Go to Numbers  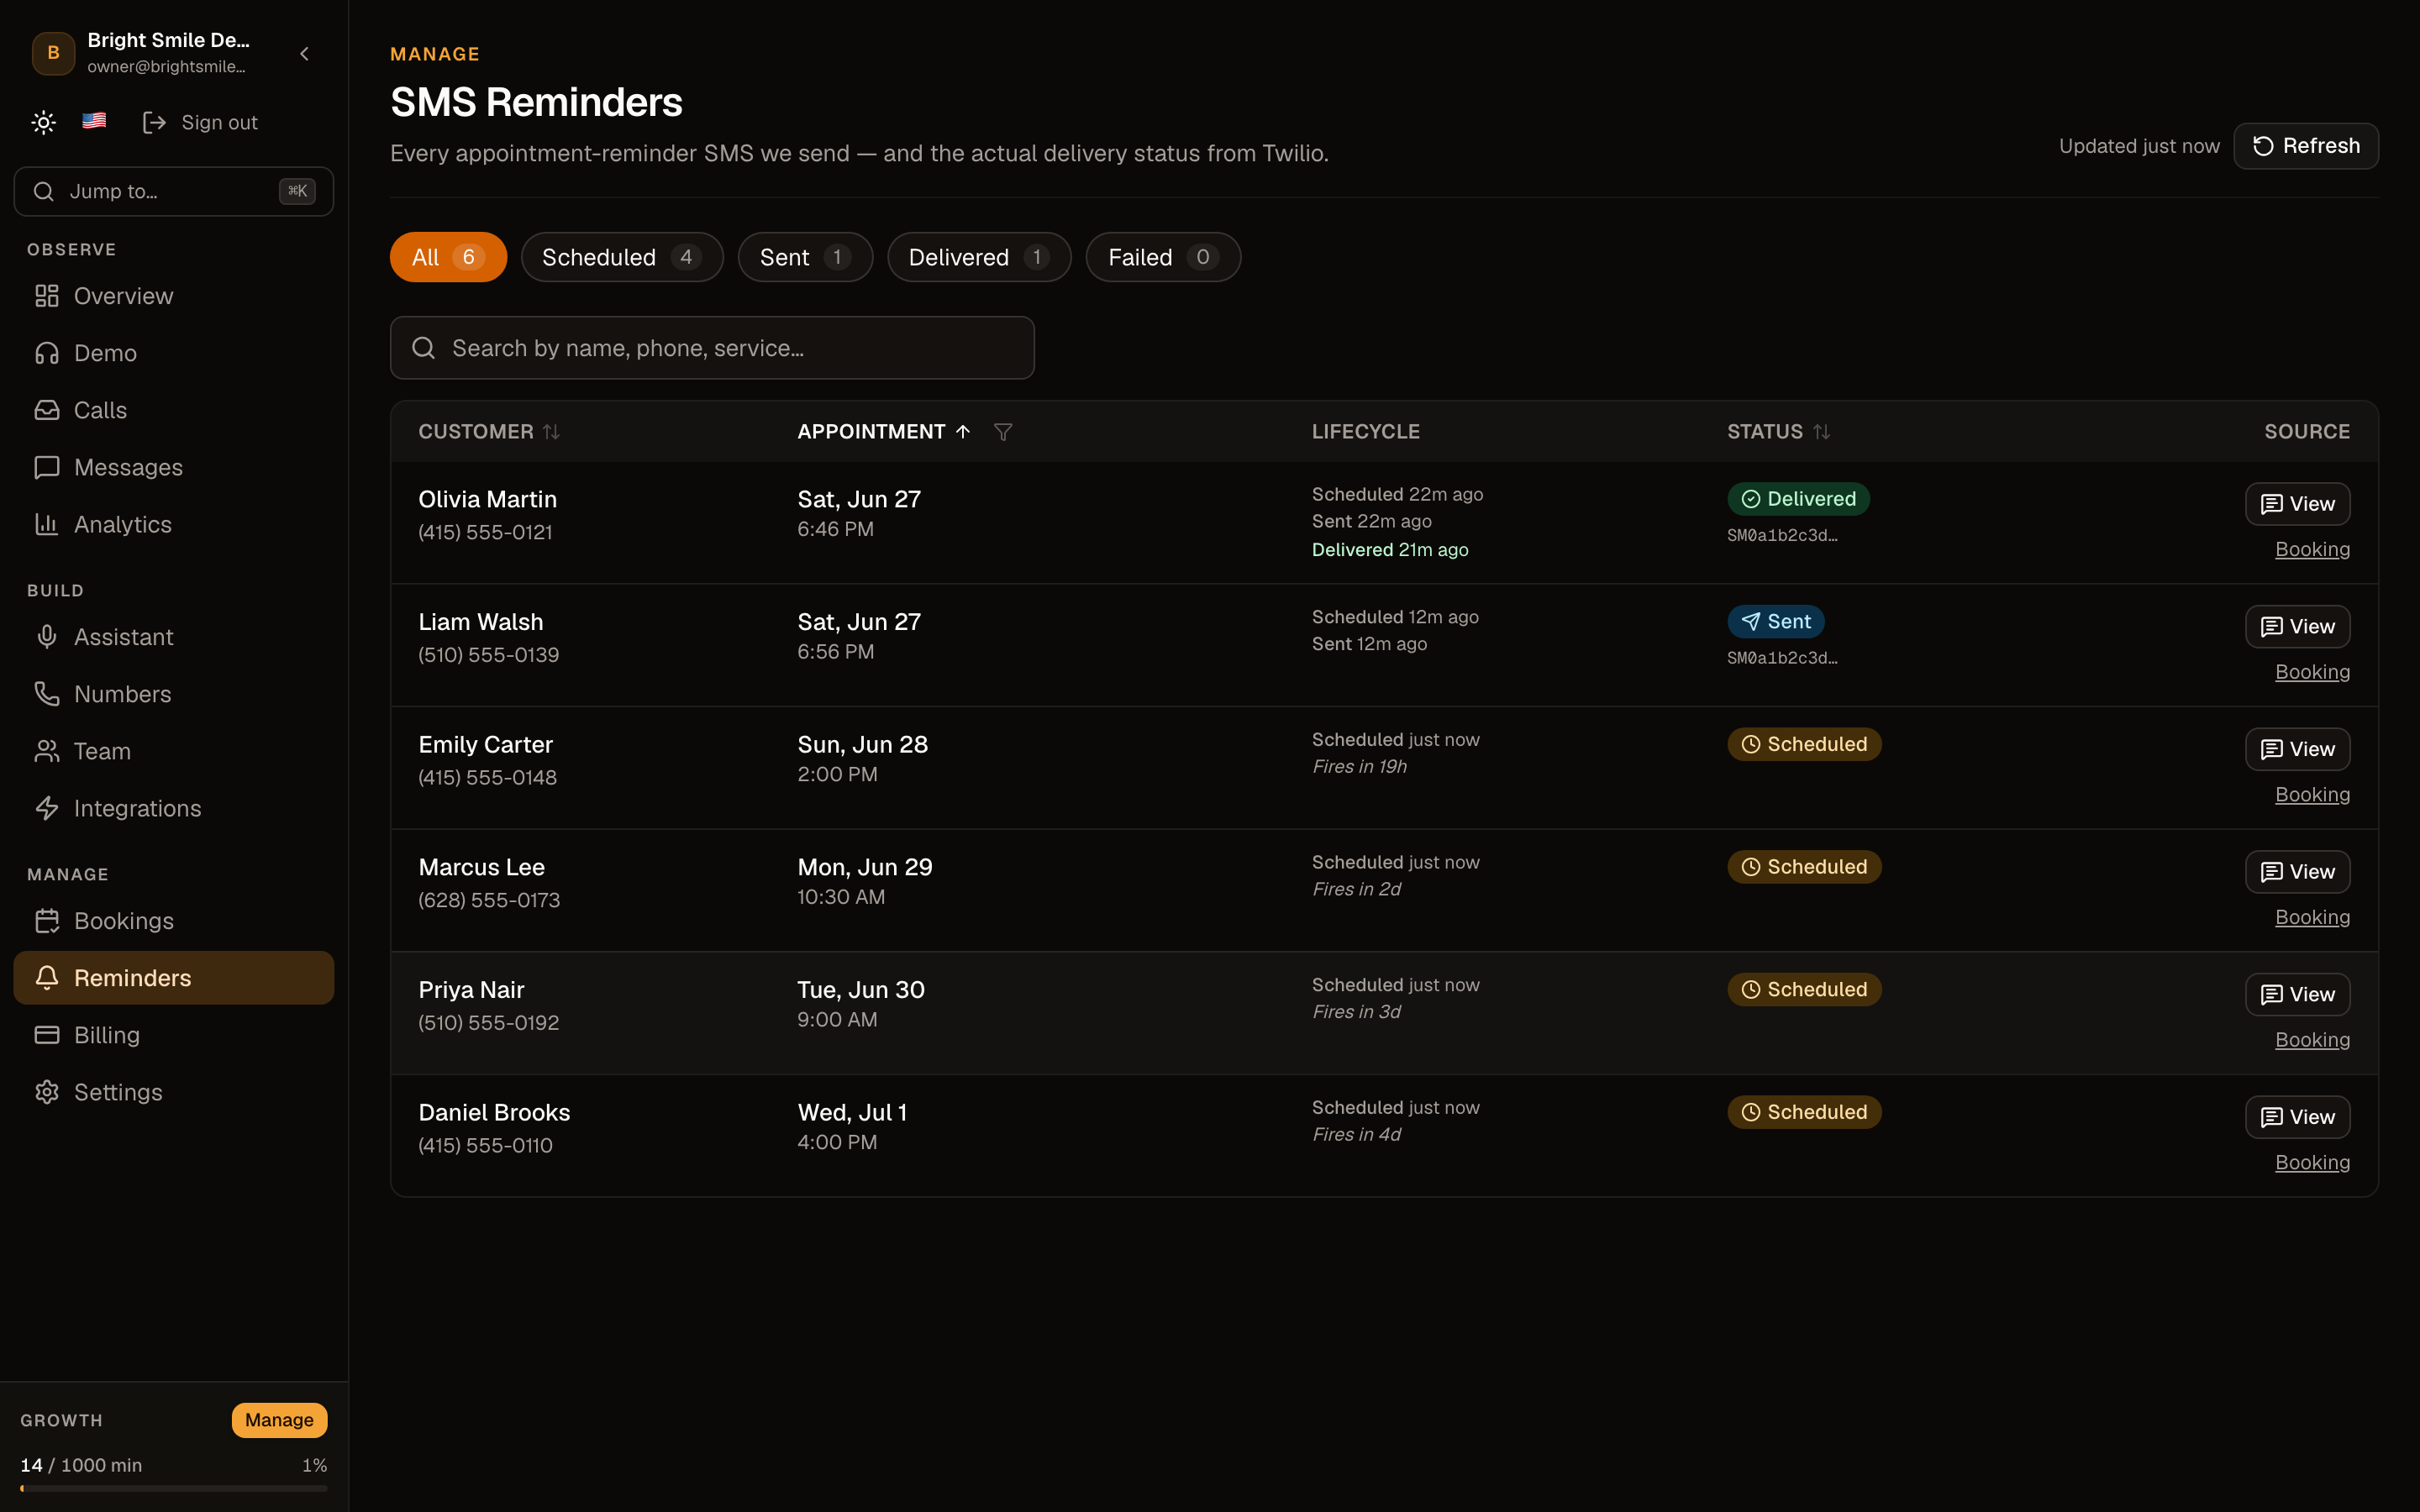(174, 694)
